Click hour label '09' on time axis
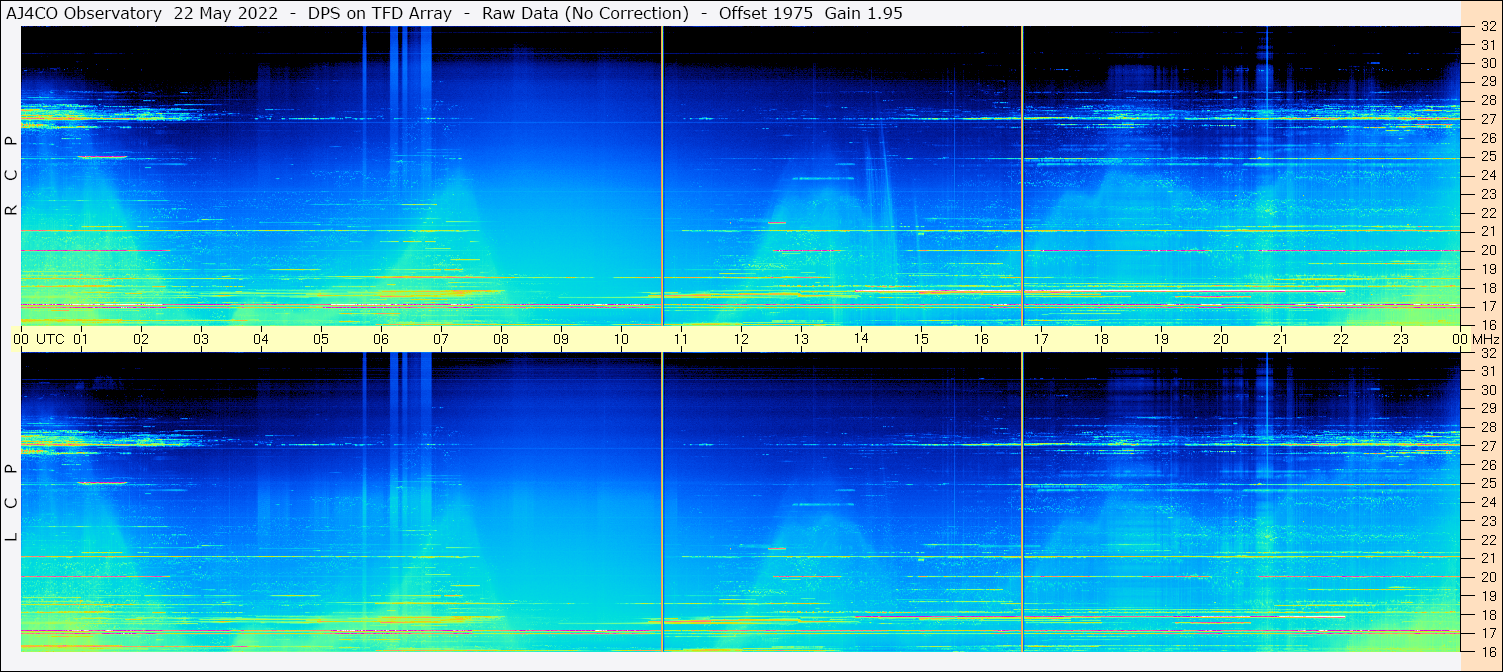The image size is (1503, 672). click(561, 339)
